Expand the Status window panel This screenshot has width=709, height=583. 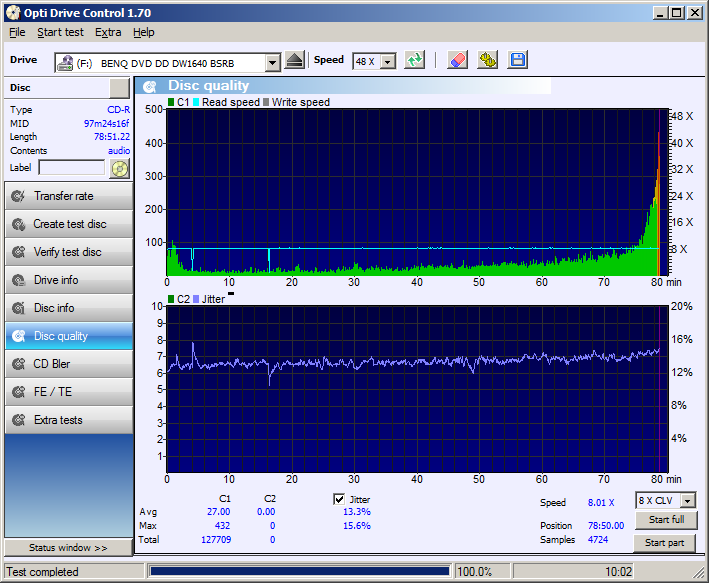click(x=68, y=548)
